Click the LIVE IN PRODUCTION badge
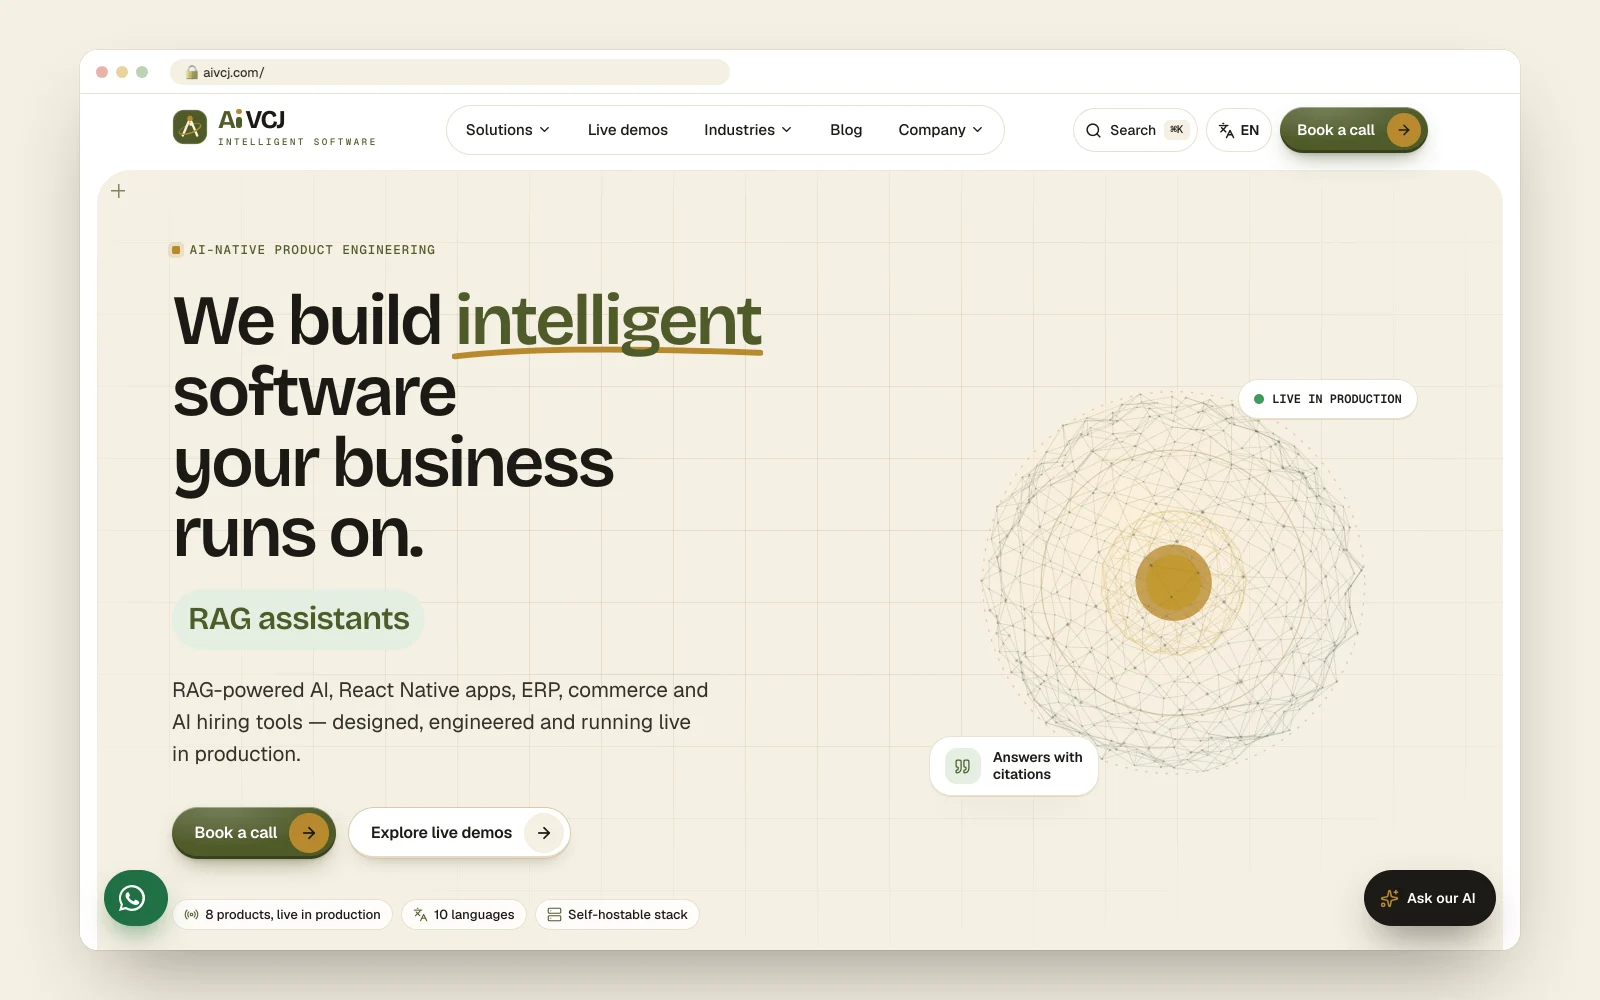Image resolution: width=1600 pixels, height=1000 pixels. (1328, 399)
